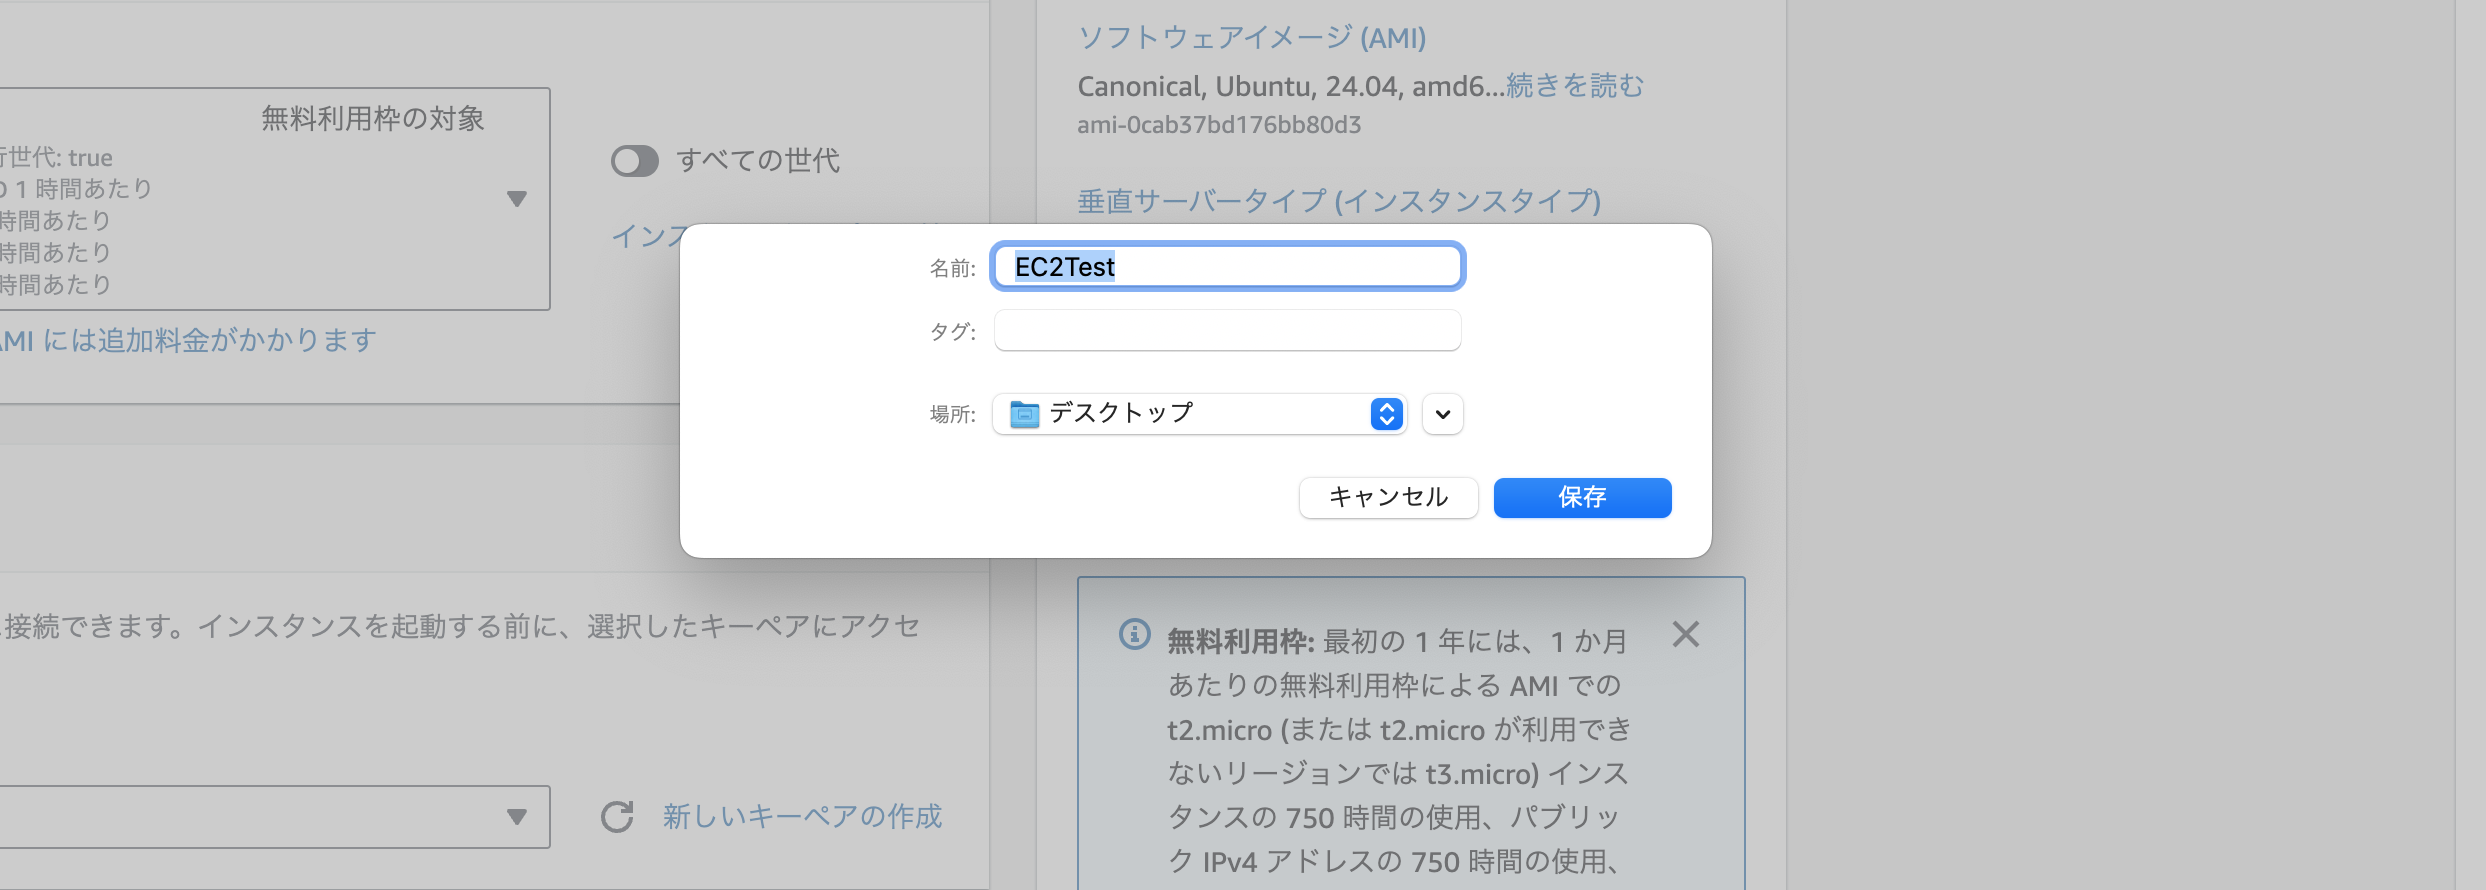Click ソフトウェアイメージ (AMI) heading link
This screenshot has width=2486, height=890.
[x=1251, y=38]
